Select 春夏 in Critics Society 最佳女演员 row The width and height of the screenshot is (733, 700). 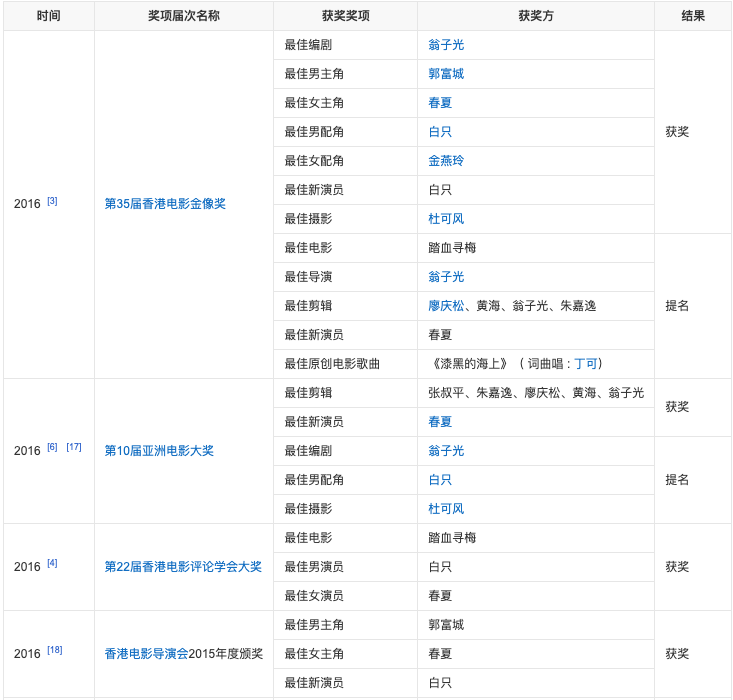pyautogui.click(x=440, y=596)
